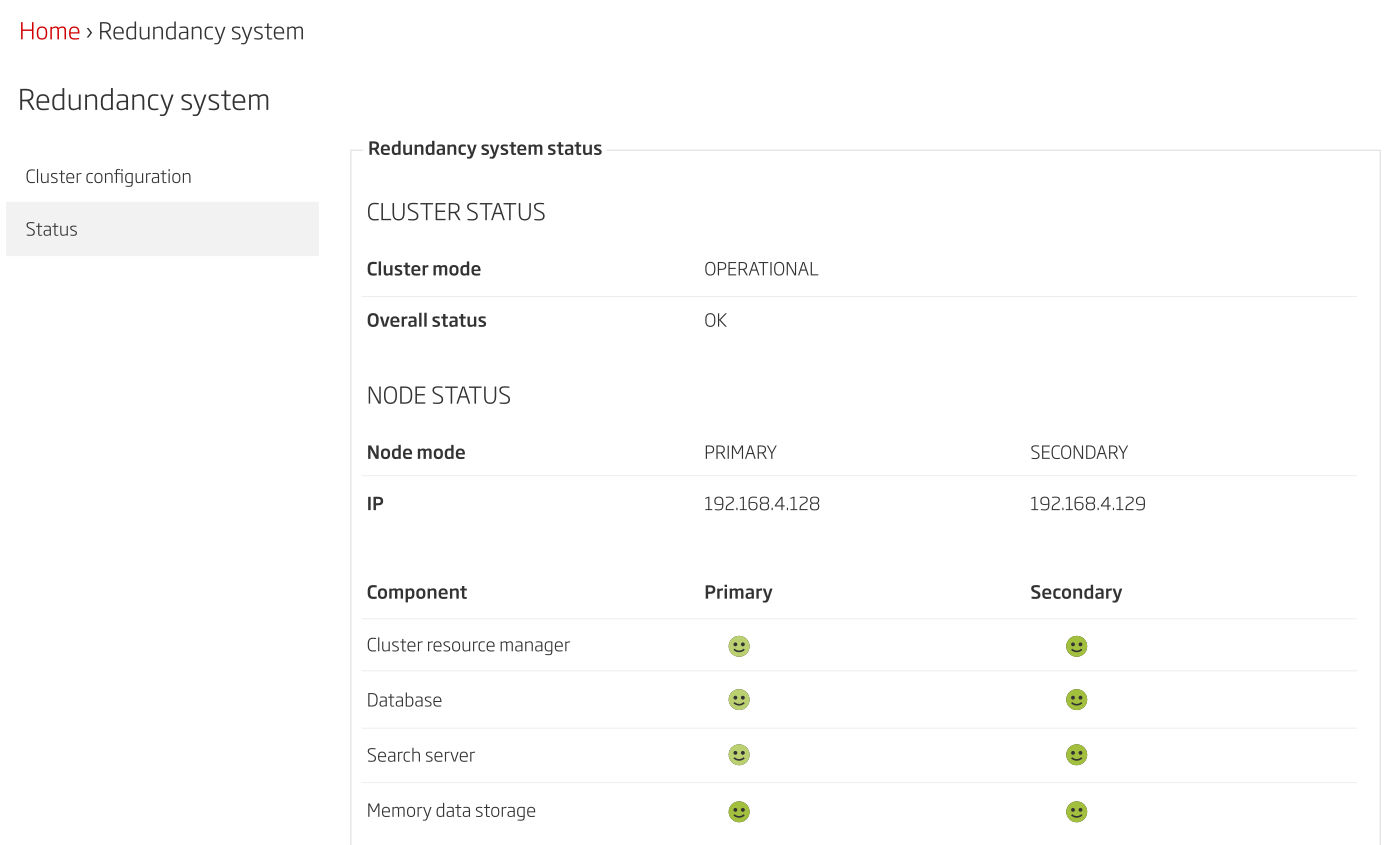
Task: Select the Status sidebar item
Action: [x=162, y=229]
